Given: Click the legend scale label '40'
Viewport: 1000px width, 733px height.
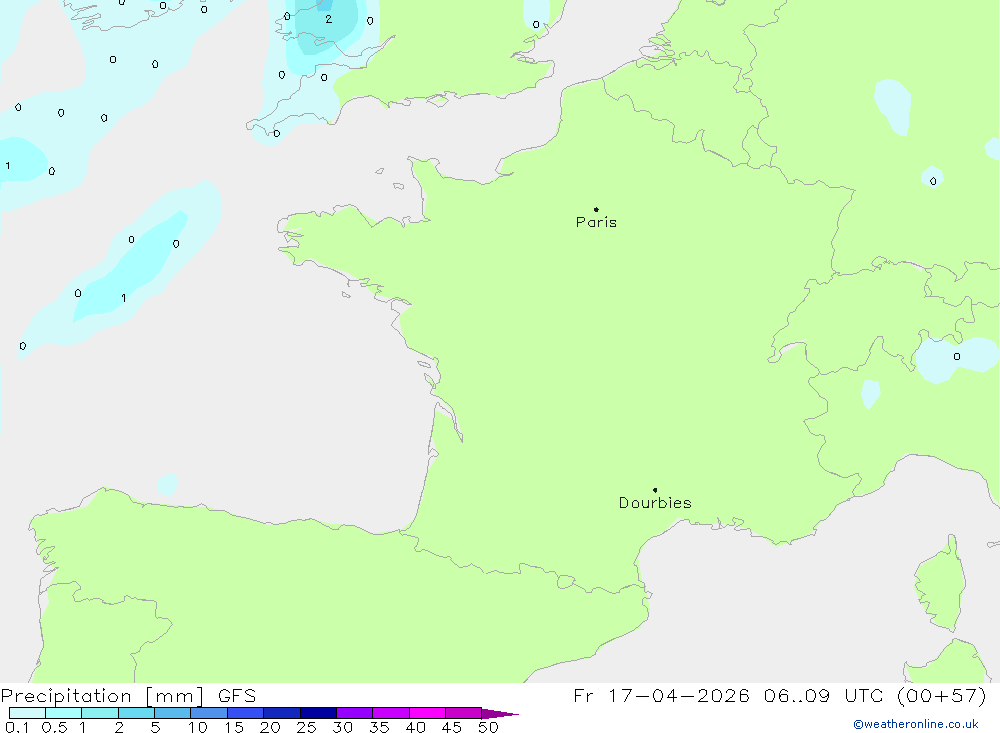Looking at the screenshot, I should point(415,727).
